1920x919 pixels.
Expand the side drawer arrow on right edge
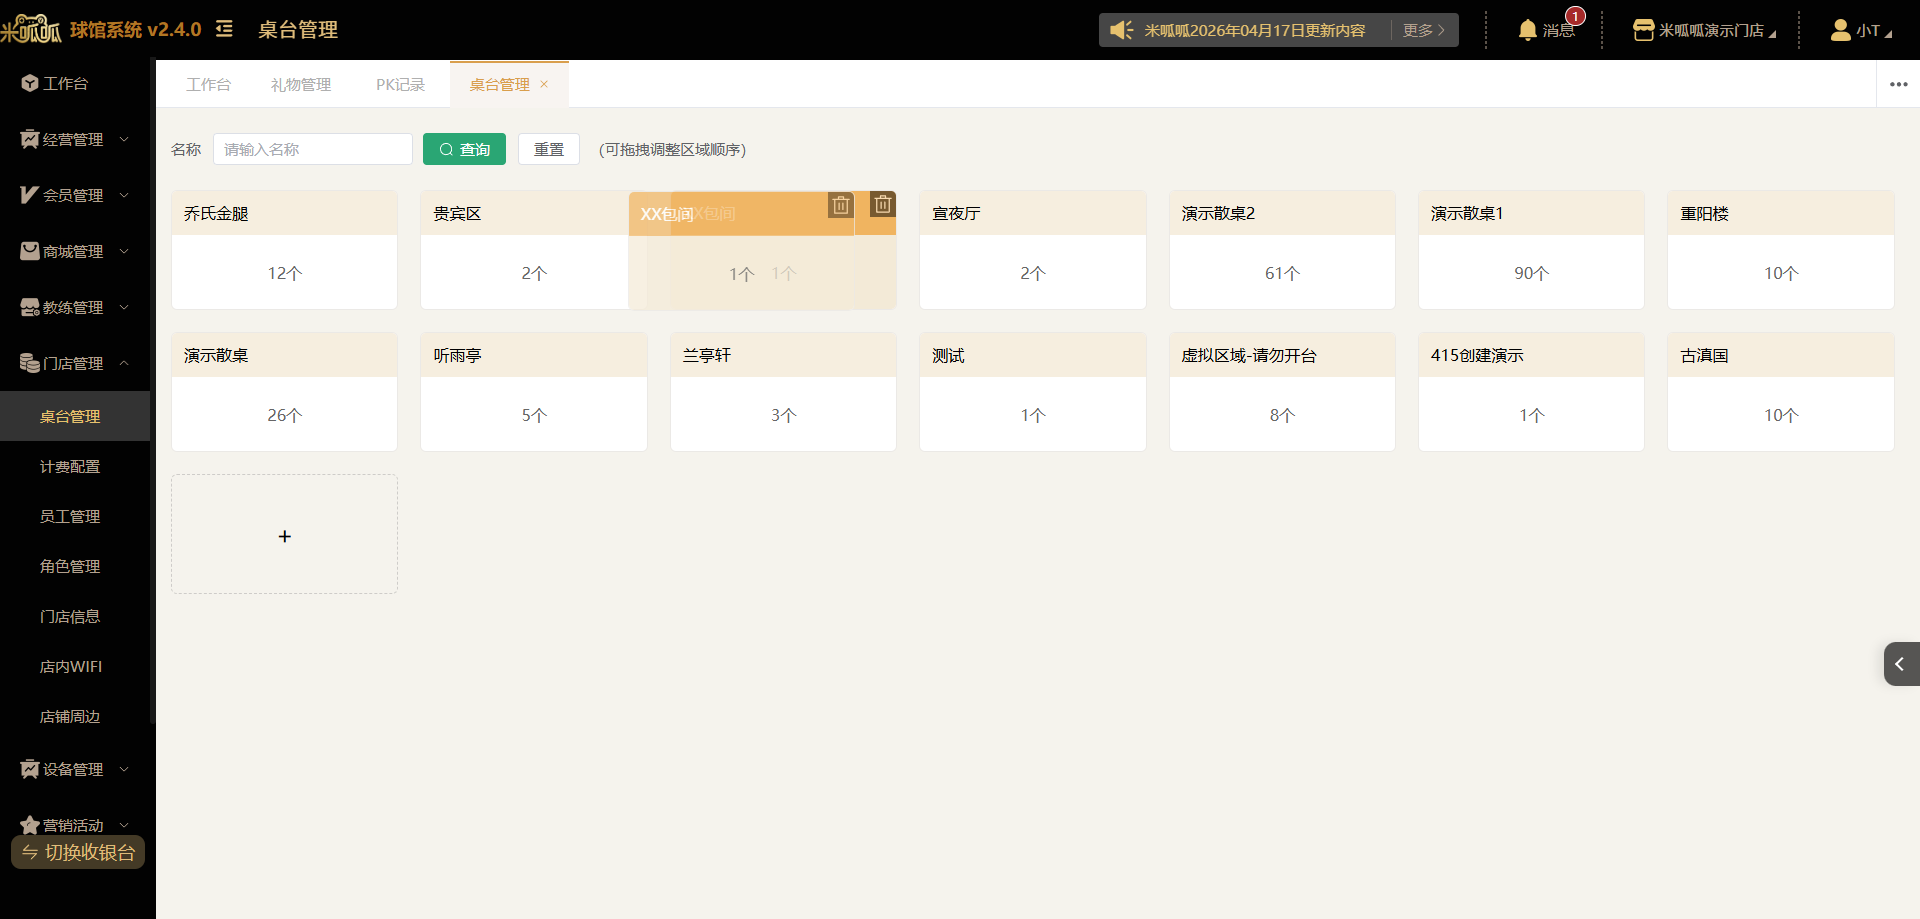[1901, 664]
